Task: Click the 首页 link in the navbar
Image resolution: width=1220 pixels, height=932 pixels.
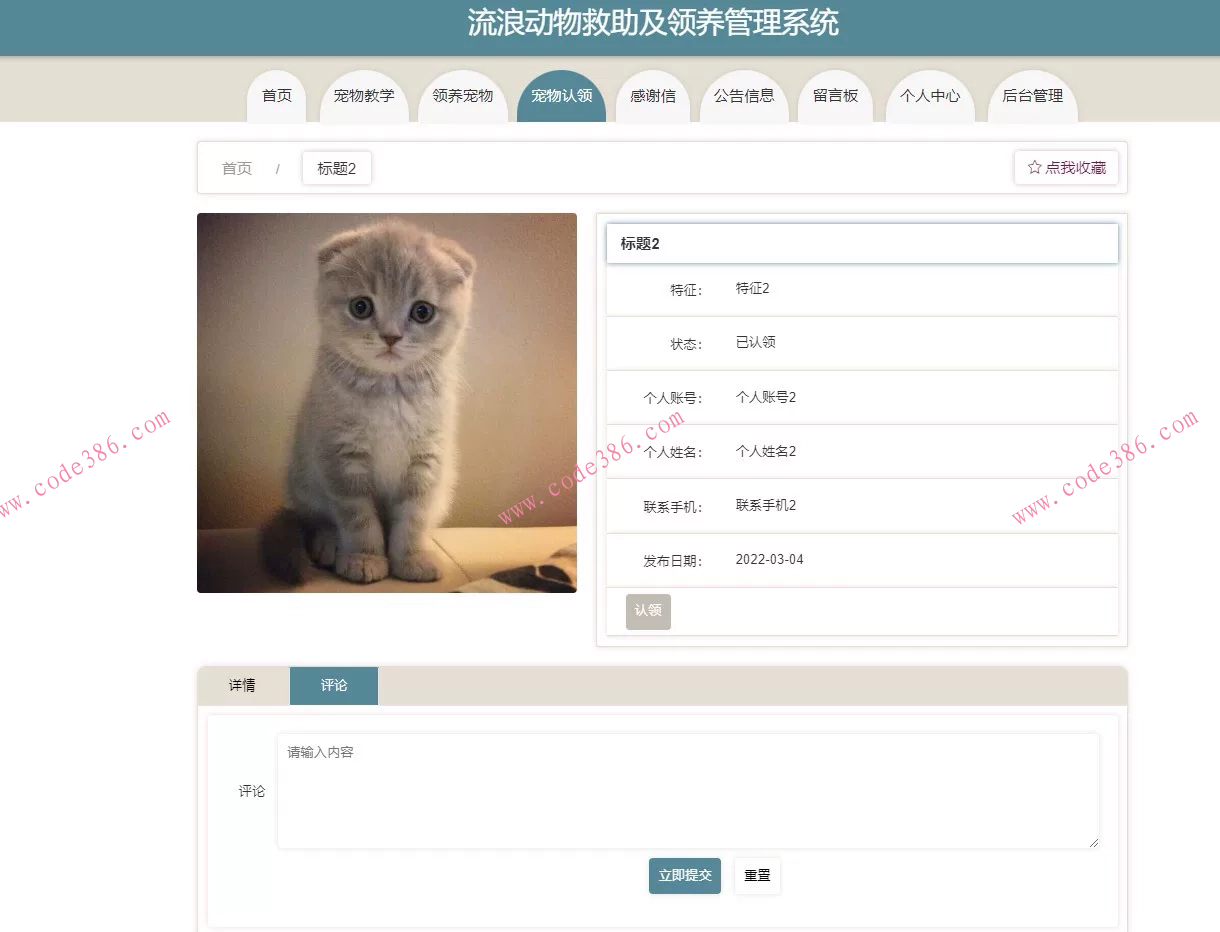Action: click(276, 97)
